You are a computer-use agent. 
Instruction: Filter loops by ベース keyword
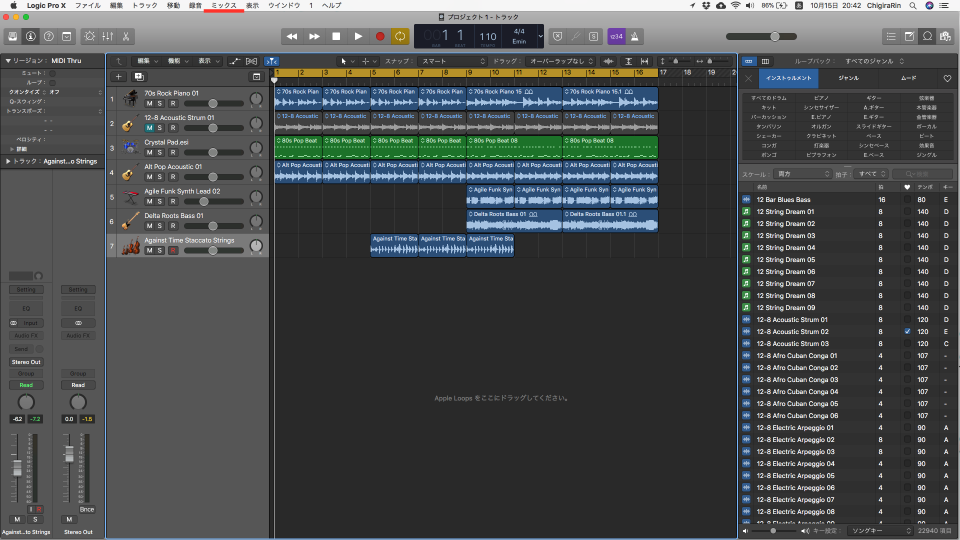click(874, 136)
